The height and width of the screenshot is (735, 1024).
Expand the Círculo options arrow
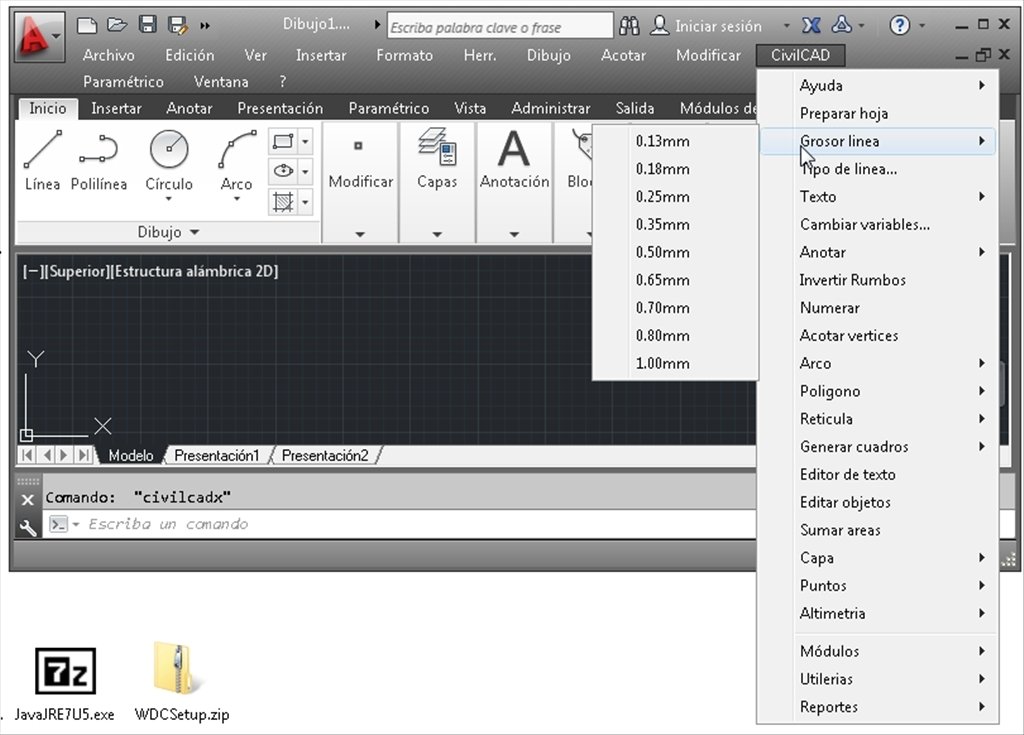[169, 199]
